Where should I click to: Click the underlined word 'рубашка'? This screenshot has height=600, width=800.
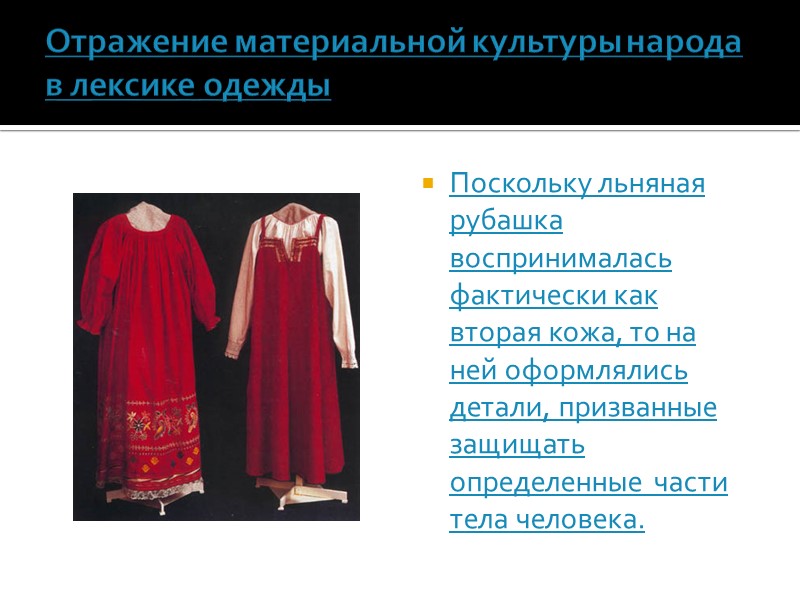tap(506, 221)
